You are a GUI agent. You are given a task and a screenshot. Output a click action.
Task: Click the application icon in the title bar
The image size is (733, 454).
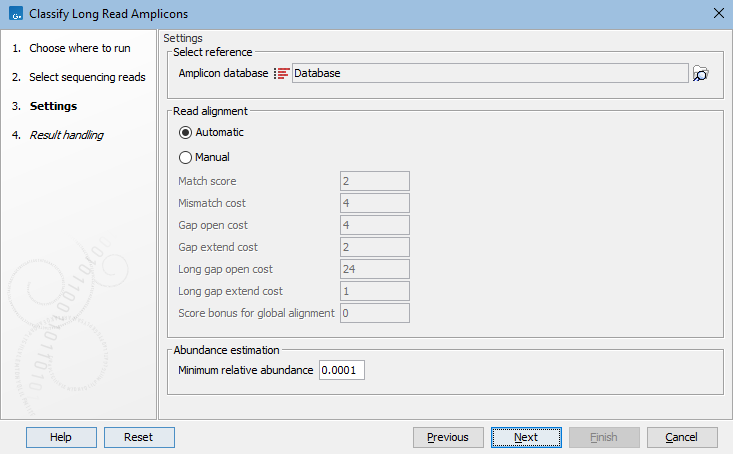(x=14, y=14)
